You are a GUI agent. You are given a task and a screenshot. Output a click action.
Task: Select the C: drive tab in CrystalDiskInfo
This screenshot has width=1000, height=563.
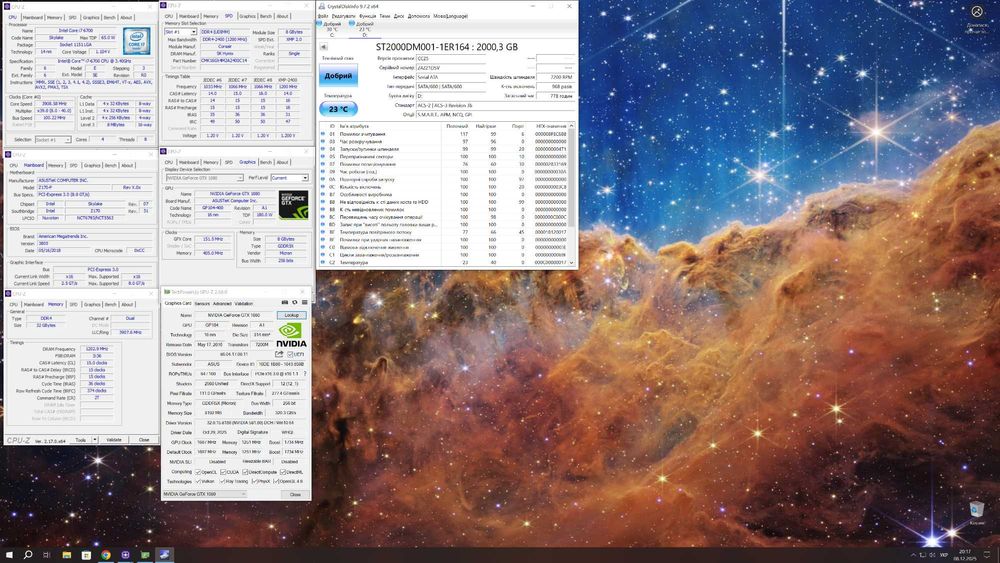click(x=332, y=29)
